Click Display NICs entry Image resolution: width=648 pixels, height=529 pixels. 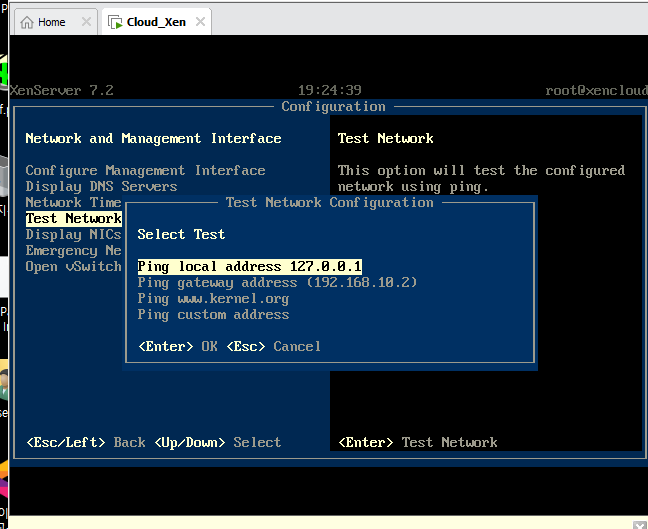[74, 235]
